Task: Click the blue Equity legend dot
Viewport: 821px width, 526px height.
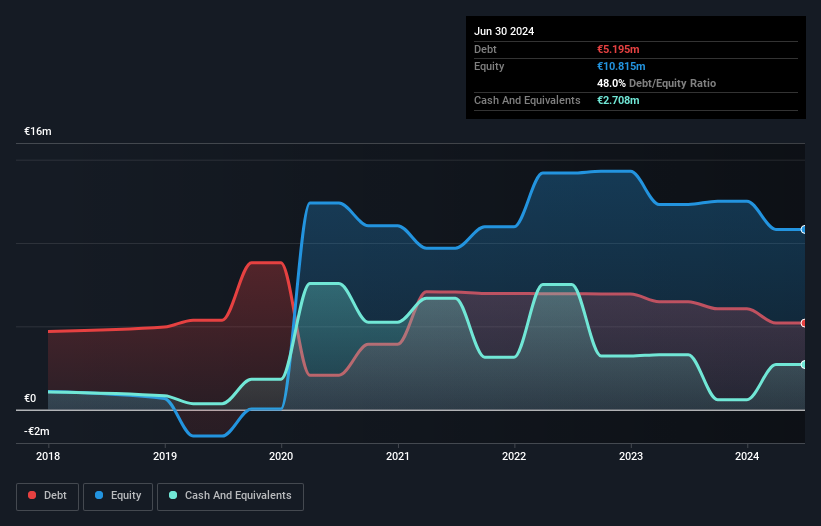Action: 99,495
